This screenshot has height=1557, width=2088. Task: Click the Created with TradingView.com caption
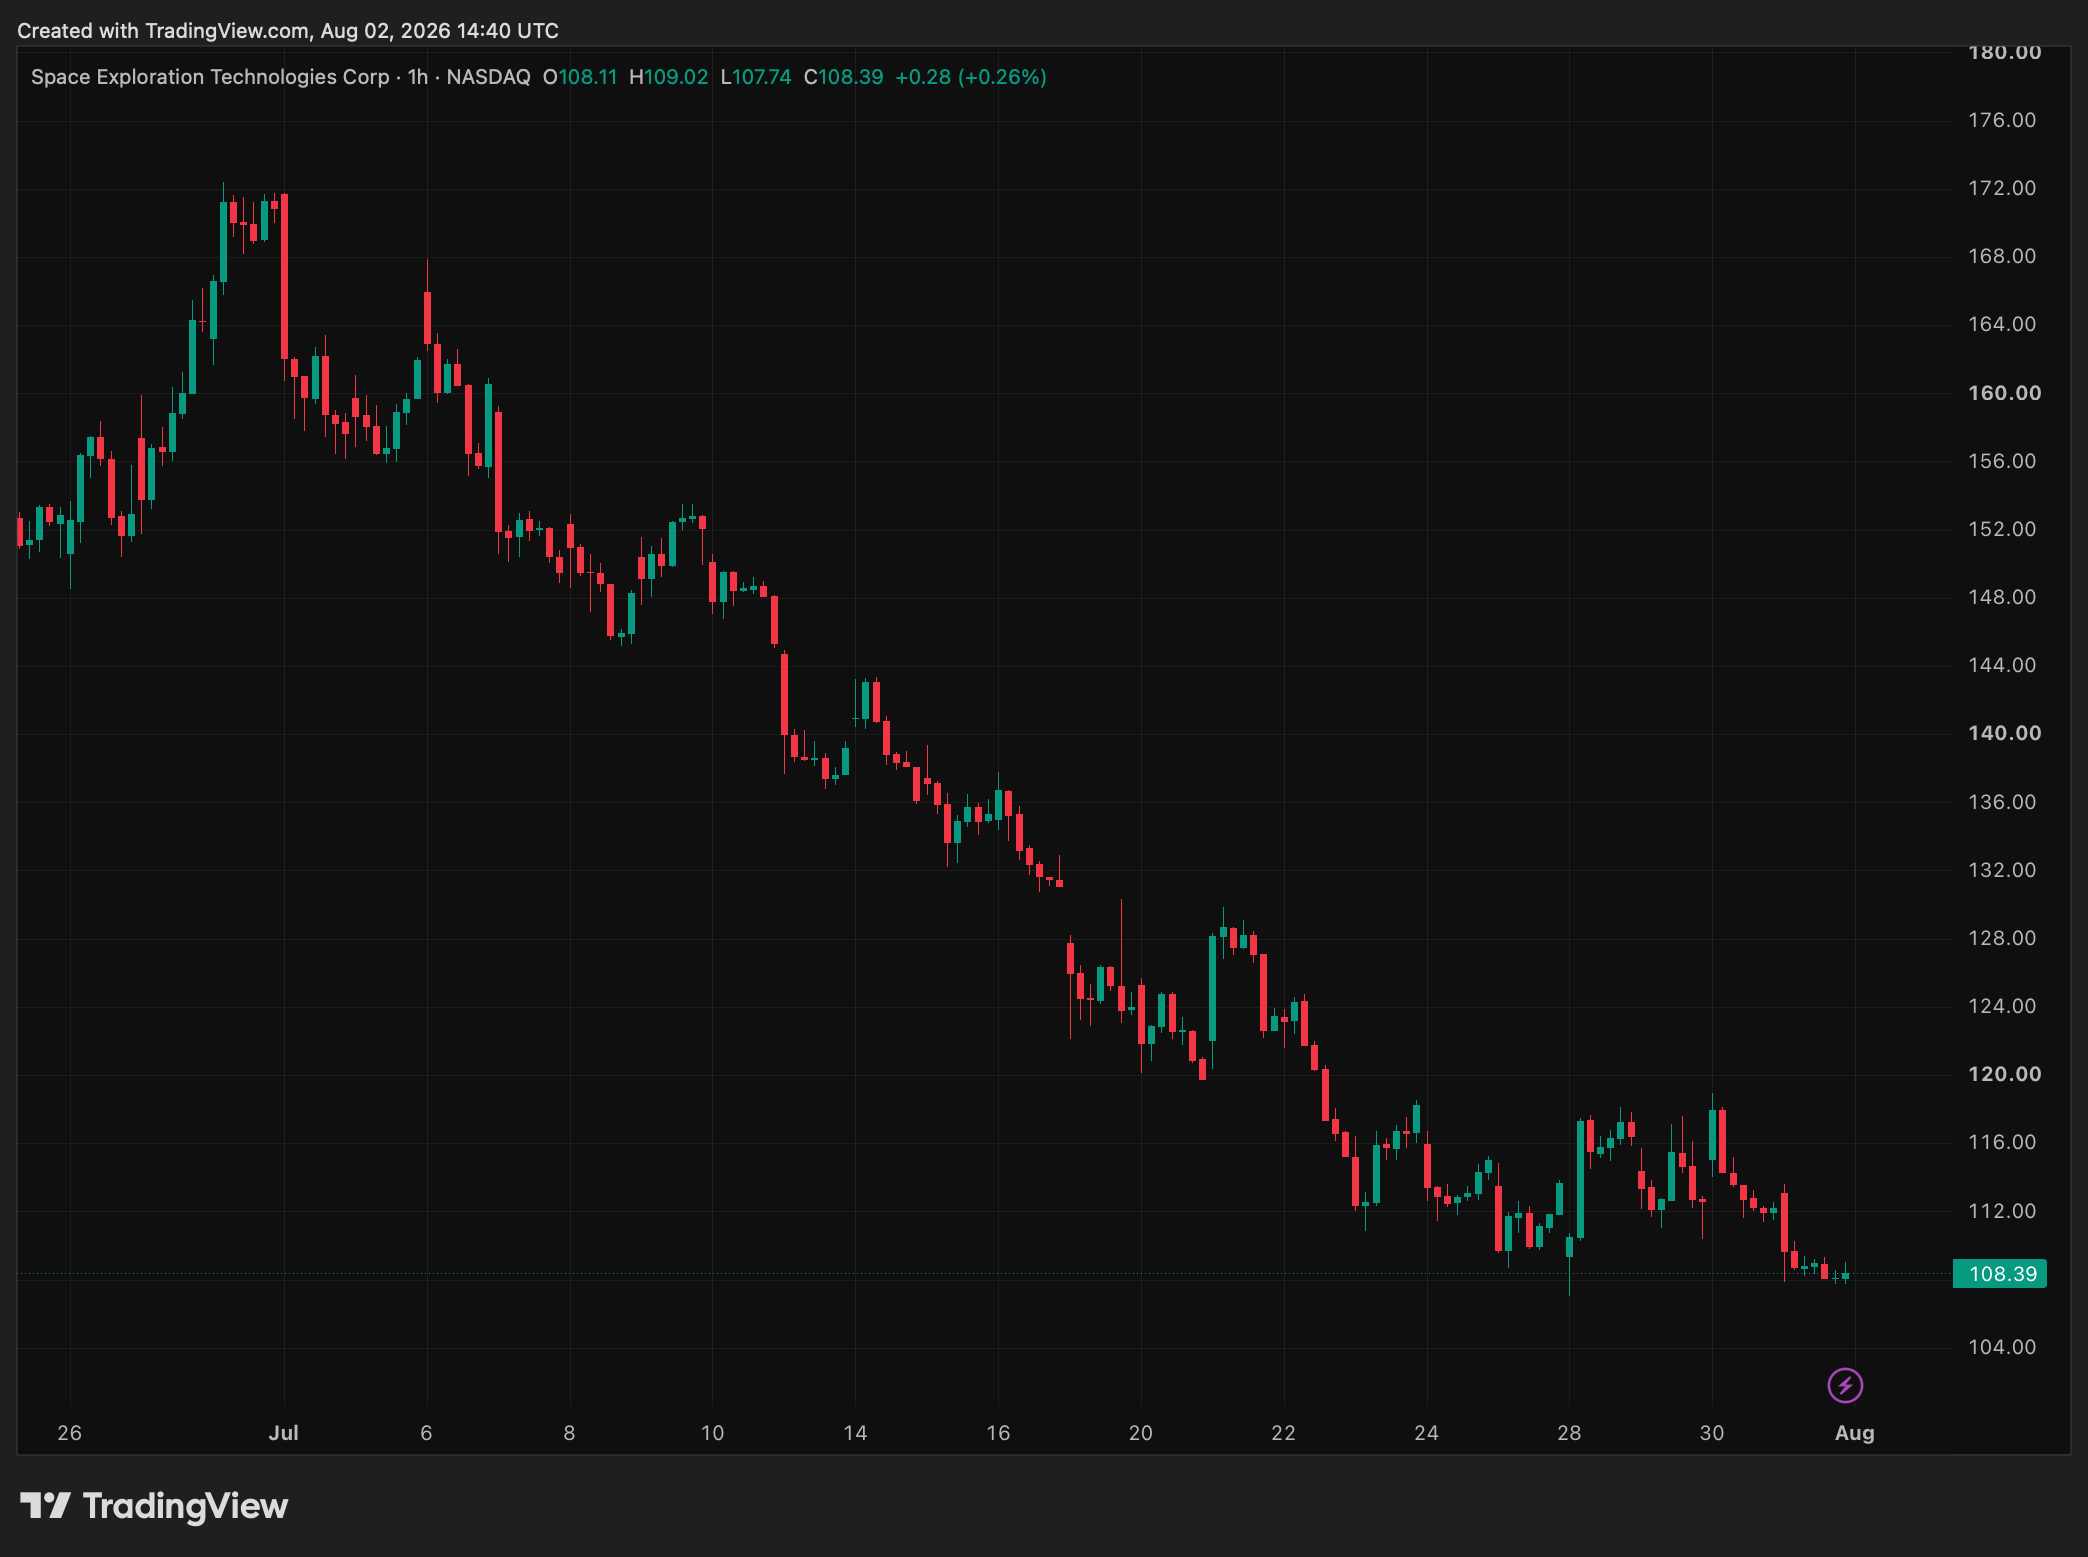288,31
